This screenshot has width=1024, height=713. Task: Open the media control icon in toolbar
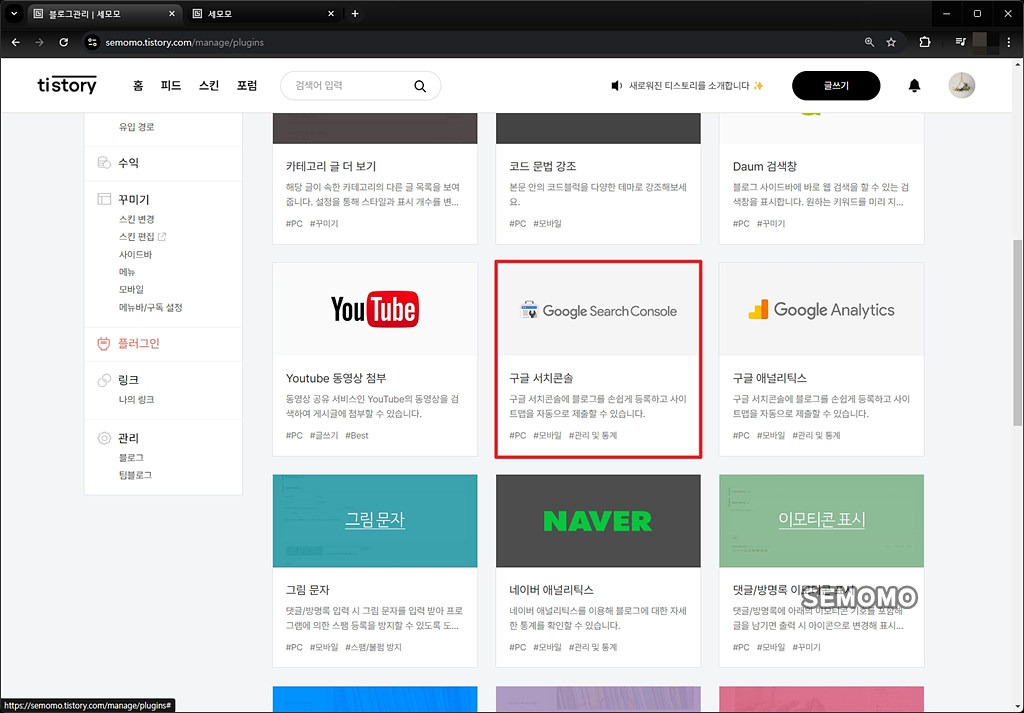click(x=960, y=42)
